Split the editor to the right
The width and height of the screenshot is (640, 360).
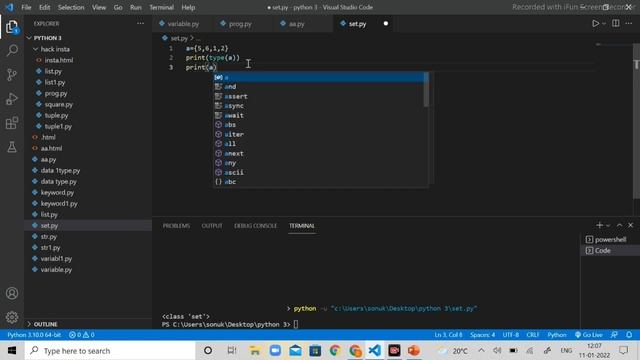click(x=616, y=24)
